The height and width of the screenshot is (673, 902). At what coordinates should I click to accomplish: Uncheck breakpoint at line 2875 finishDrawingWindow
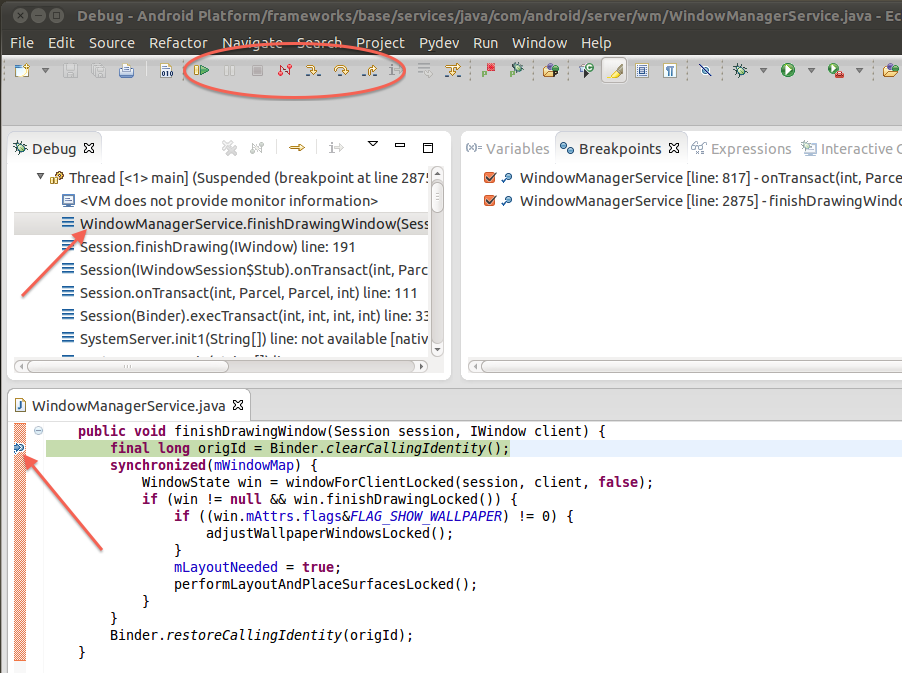coord(490,201)
